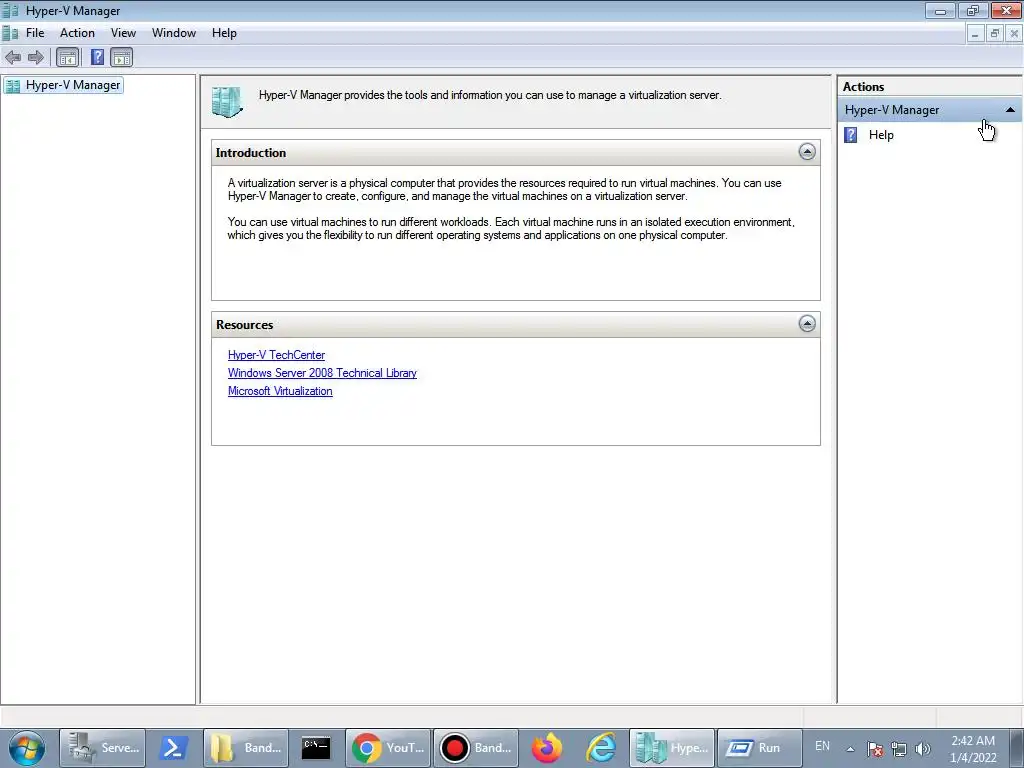Click the Back arrow toolbar icon

pyautogui.click(x=13, y=57)
